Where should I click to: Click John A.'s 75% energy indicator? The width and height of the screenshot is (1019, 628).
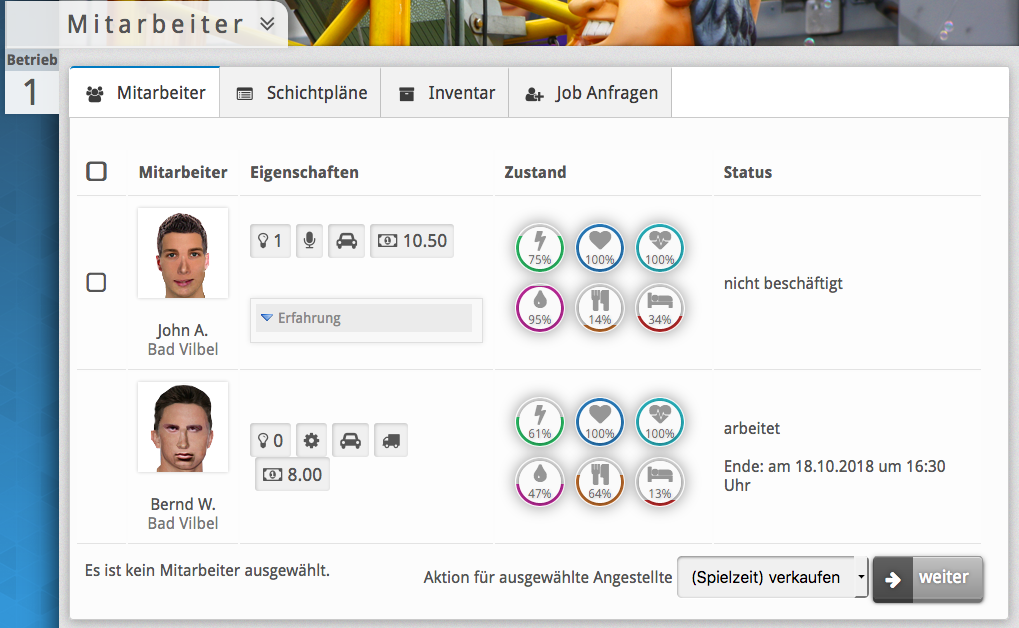click(x=540, y=248)
